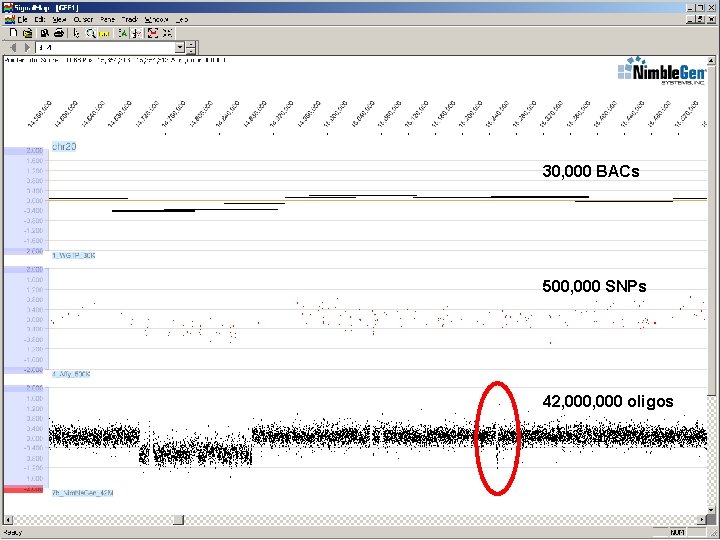Click the horizontal scrollbar thumb

(179, 519)
